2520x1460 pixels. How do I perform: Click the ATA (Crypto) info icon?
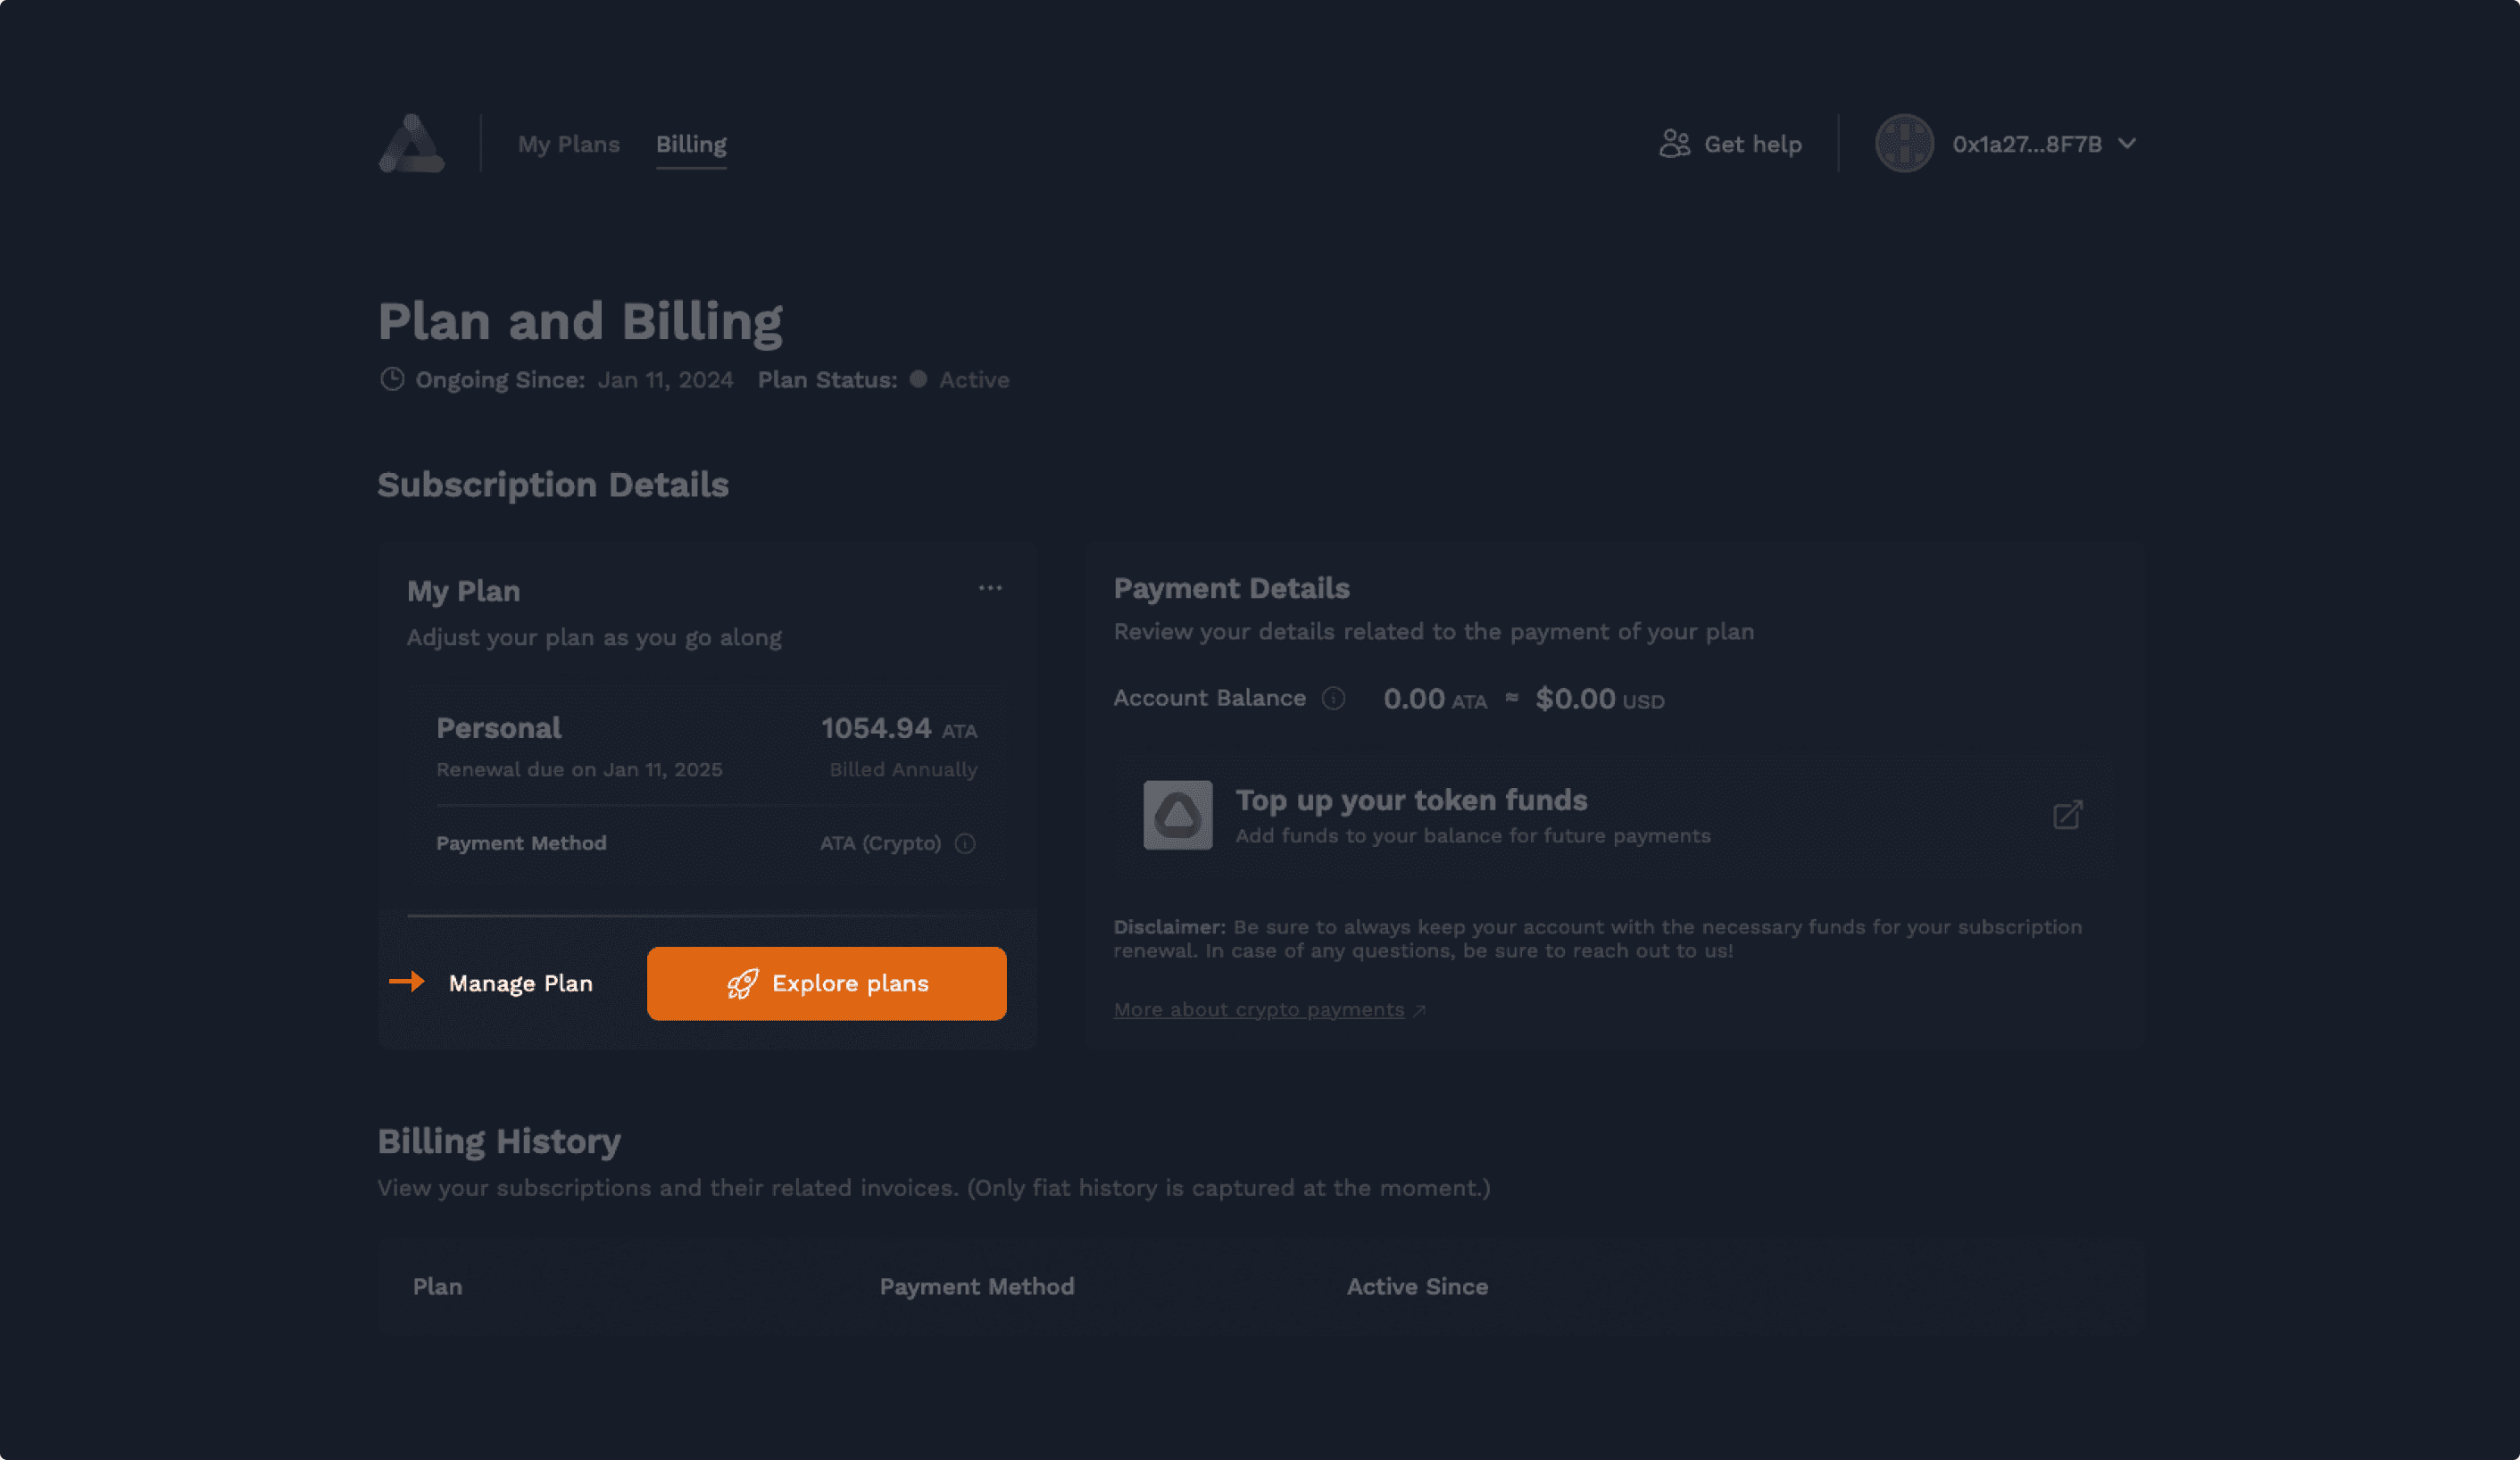[965, 844]
